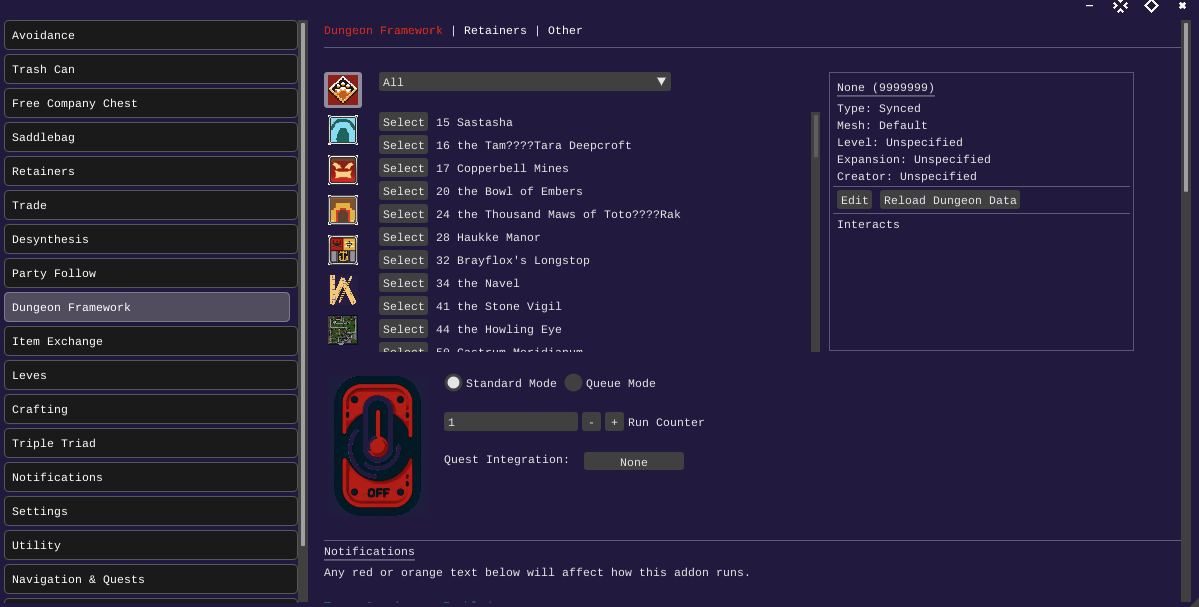This screenshot has width=1199, height=607.
Task: Open the Quest Integration None selector
Action: pyautogui.click(x=633, y=462)
